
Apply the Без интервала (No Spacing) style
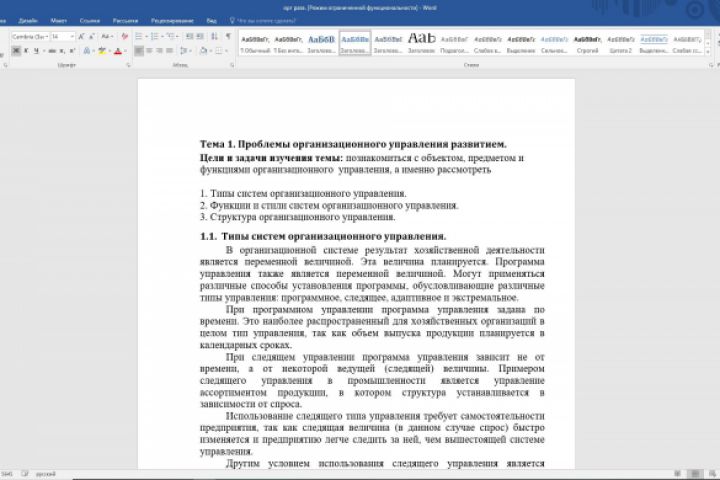(288, 44)
